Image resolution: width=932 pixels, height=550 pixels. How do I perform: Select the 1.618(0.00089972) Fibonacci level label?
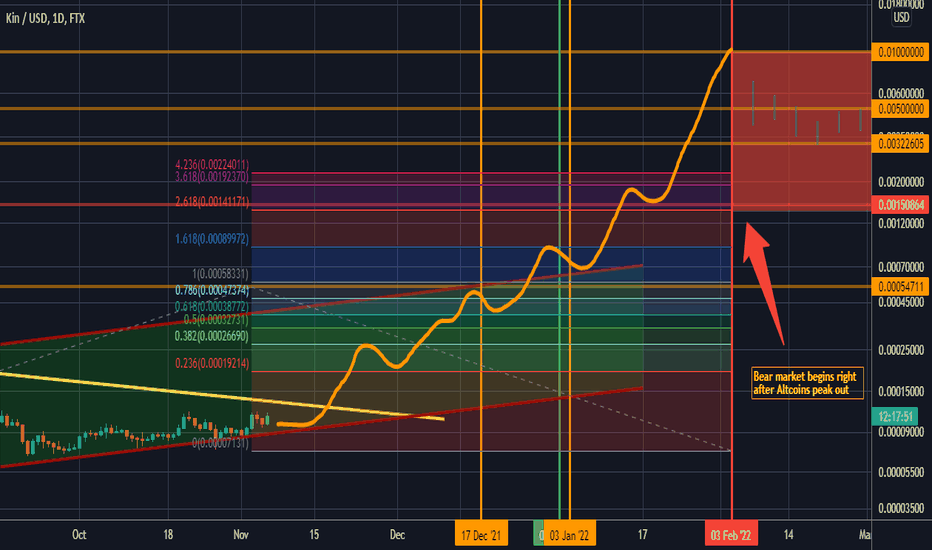click(212, 239)
